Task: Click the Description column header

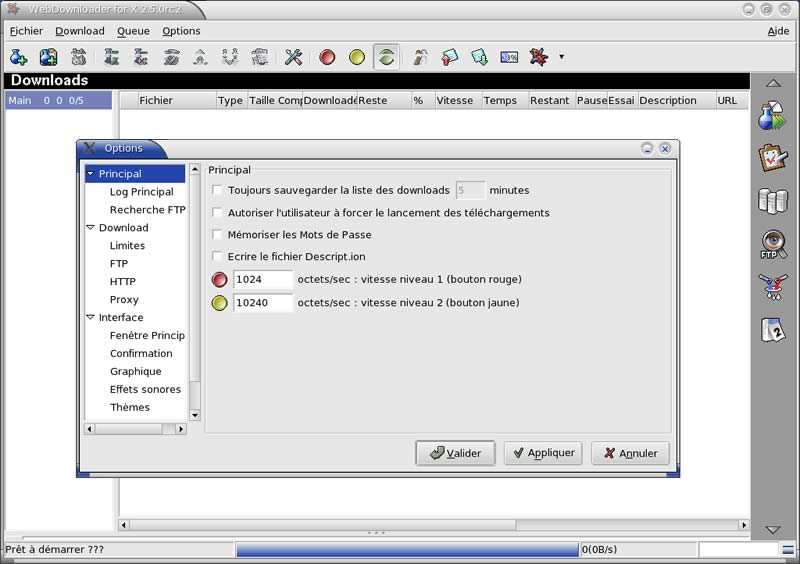Action: coord(677,101)
